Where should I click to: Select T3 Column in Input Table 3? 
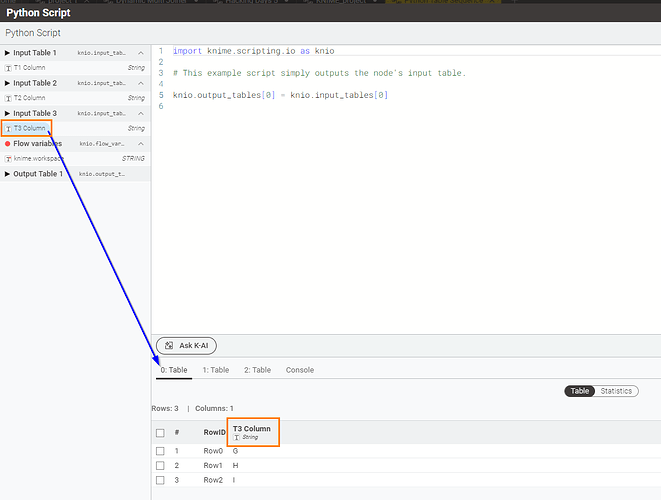pyautogui.click(x=29, y=129)
